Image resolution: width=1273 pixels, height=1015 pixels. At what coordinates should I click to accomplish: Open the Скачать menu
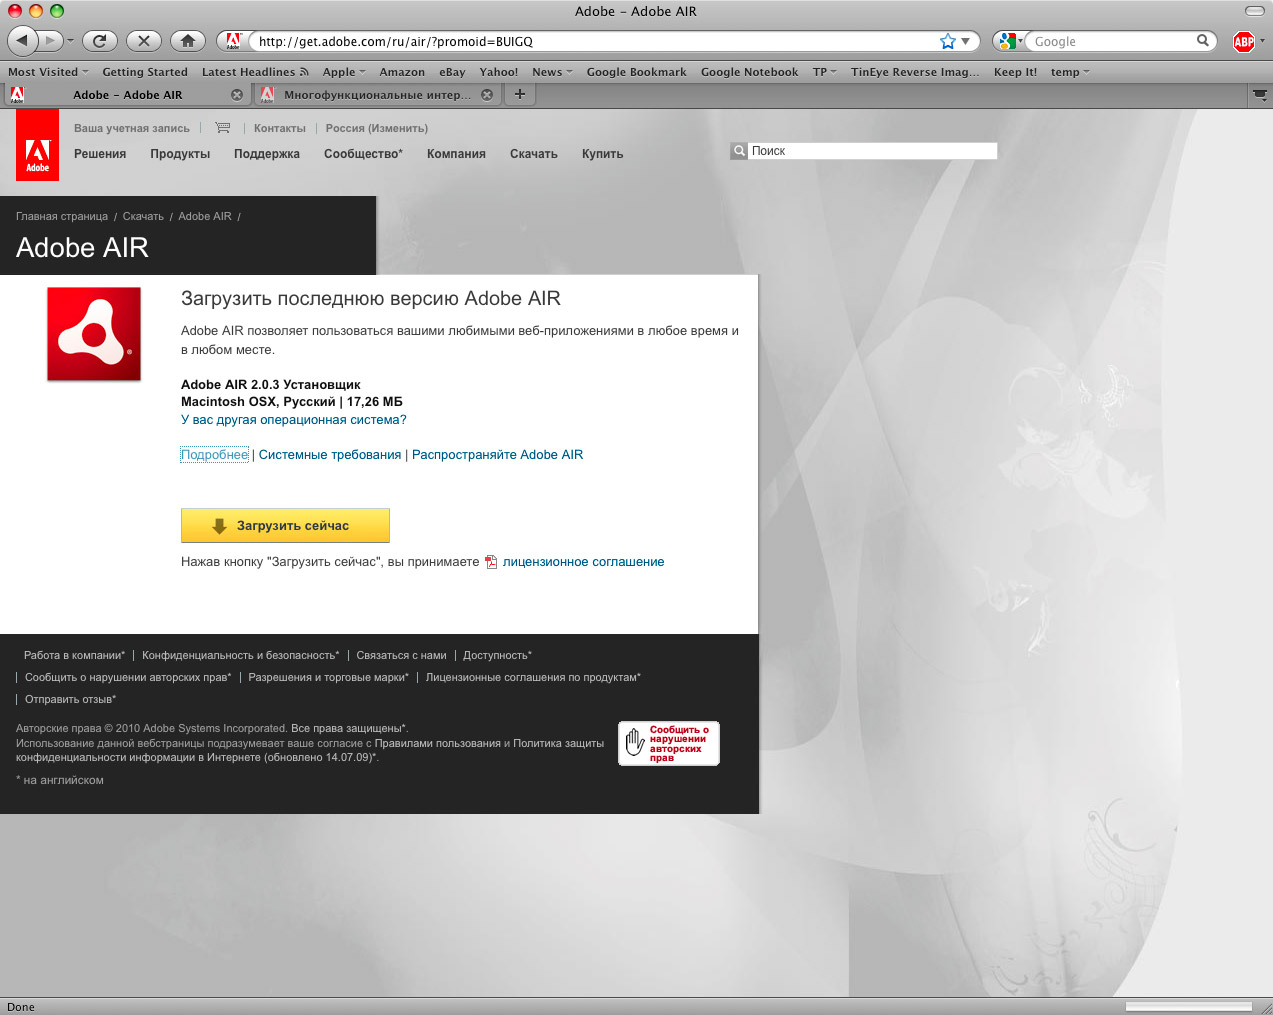534,154
